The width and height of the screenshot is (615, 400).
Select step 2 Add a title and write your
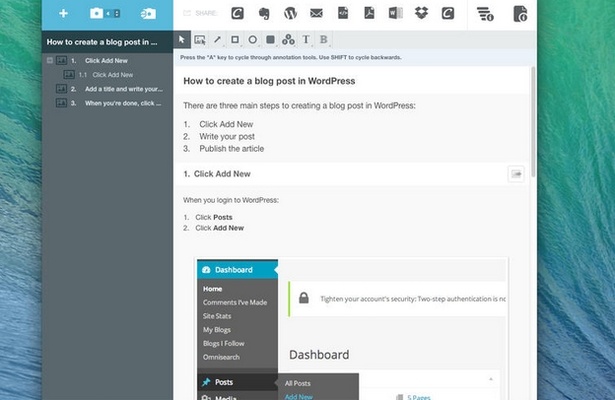[124, 89]
